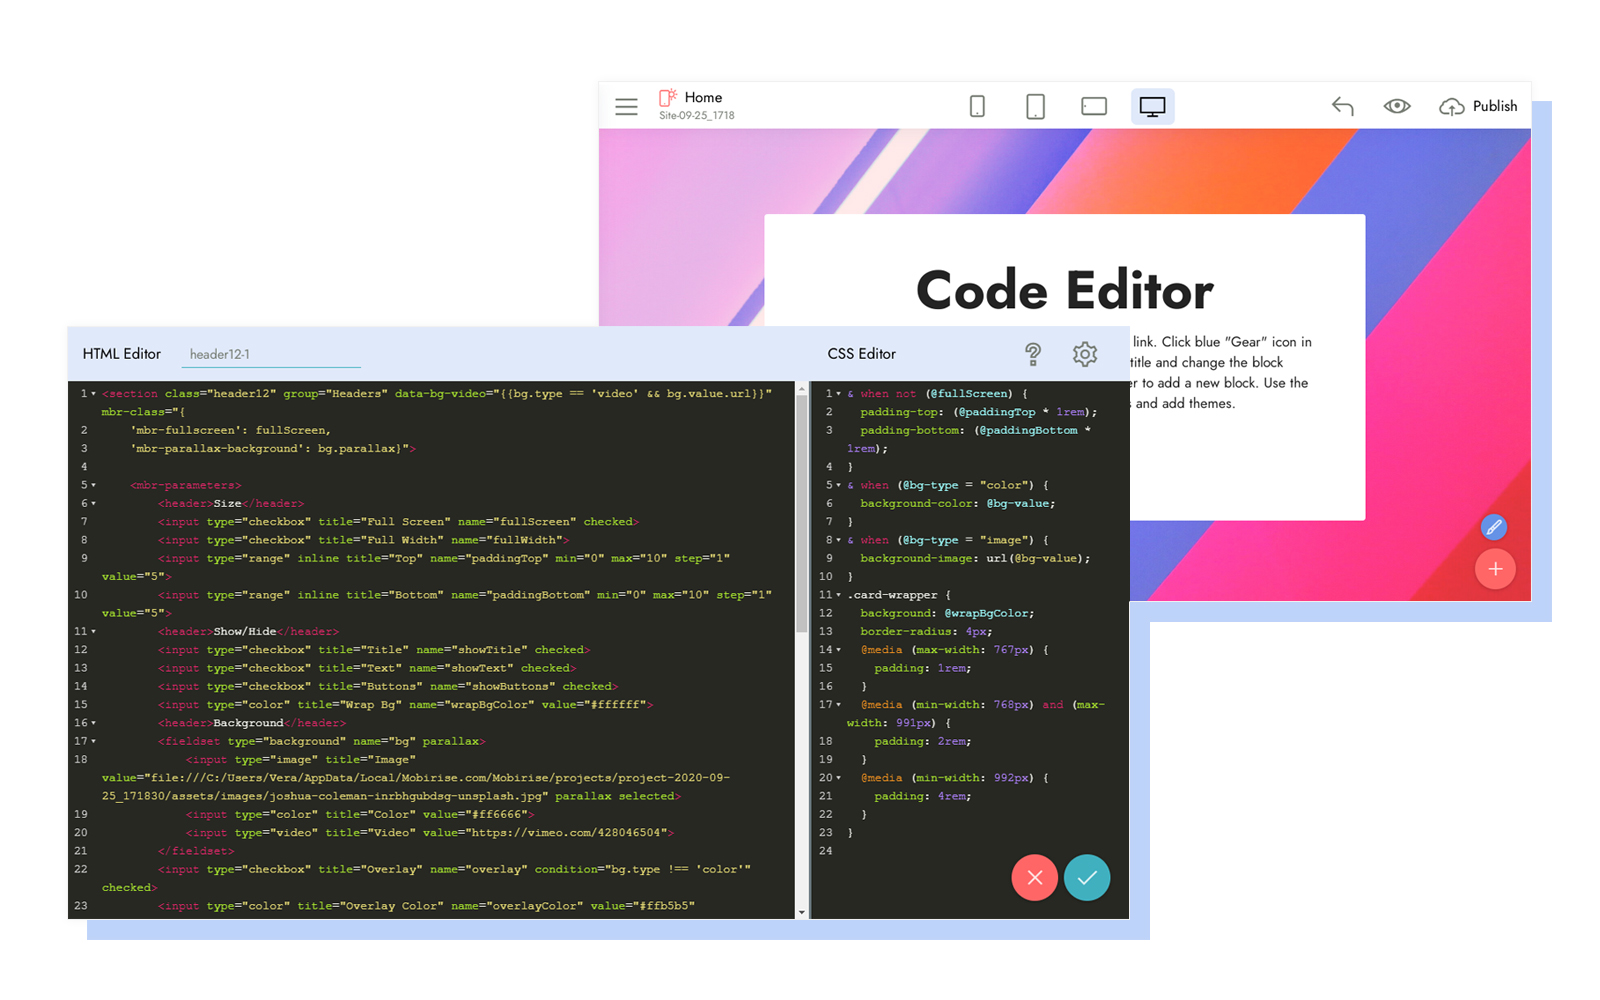Select the Home page title

[703, 97]
